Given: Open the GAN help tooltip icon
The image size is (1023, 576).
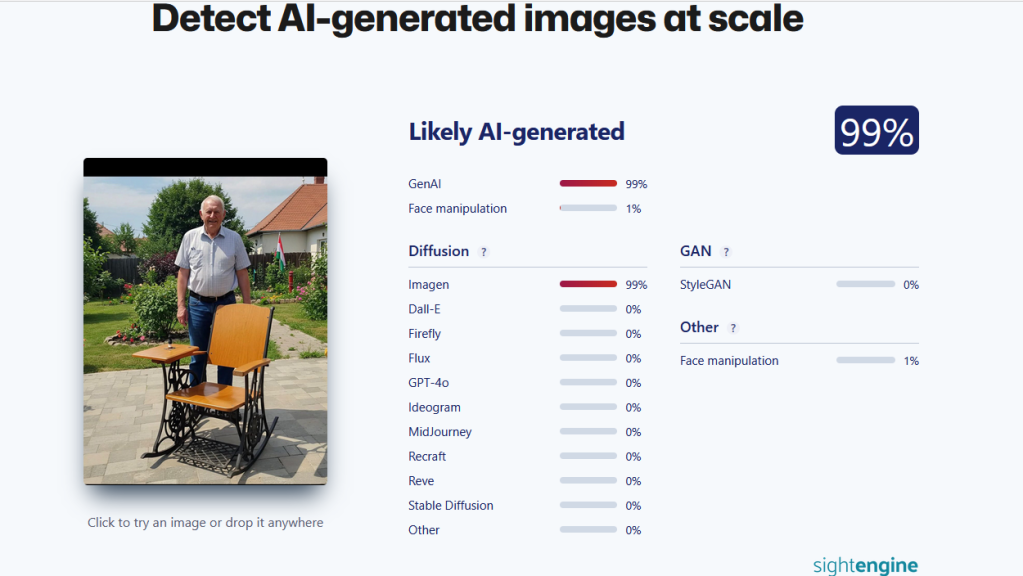Looking at the screenshot, I should pyautogui.click(x=726, y=251).
